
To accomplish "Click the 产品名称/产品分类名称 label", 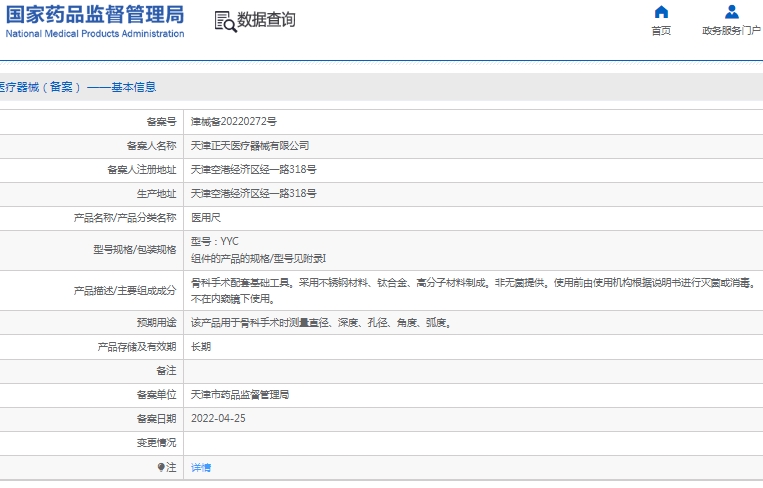I will [x=125, y=217].
